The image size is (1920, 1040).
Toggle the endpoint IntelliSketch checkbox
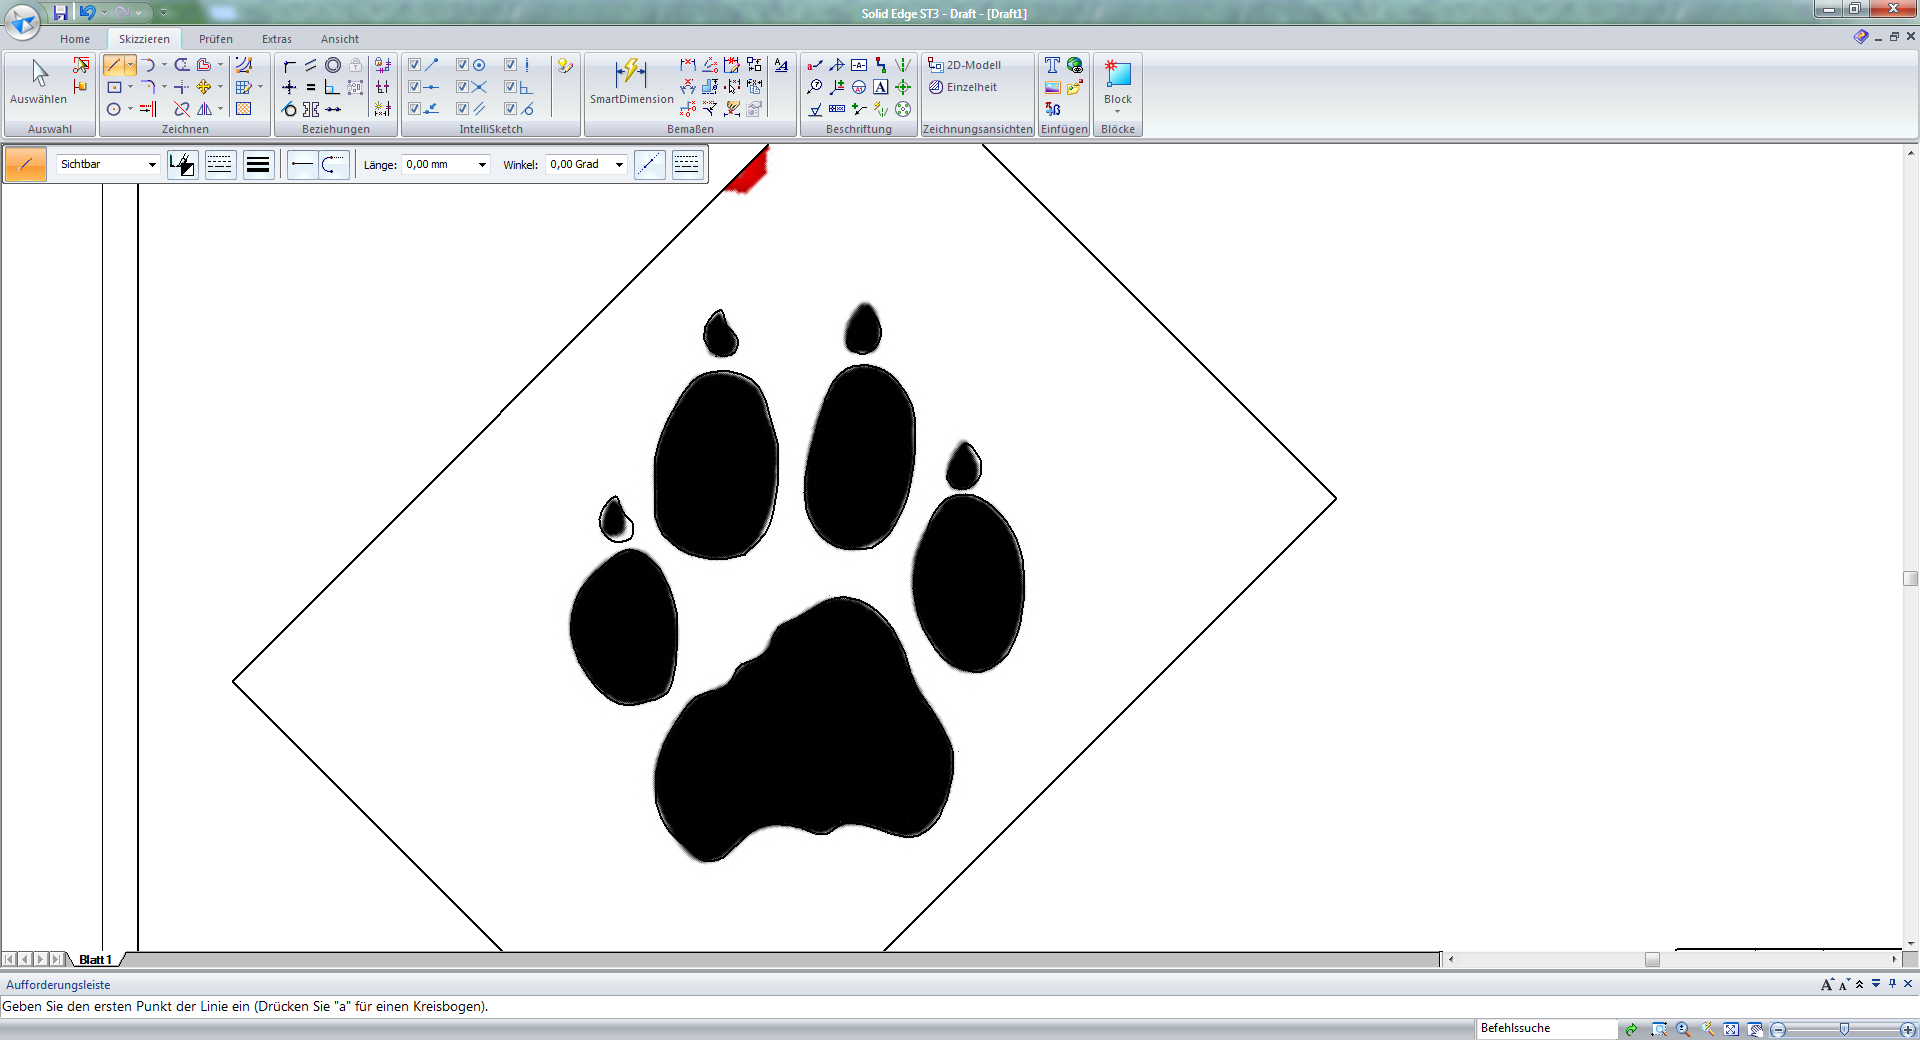(414, 65)
